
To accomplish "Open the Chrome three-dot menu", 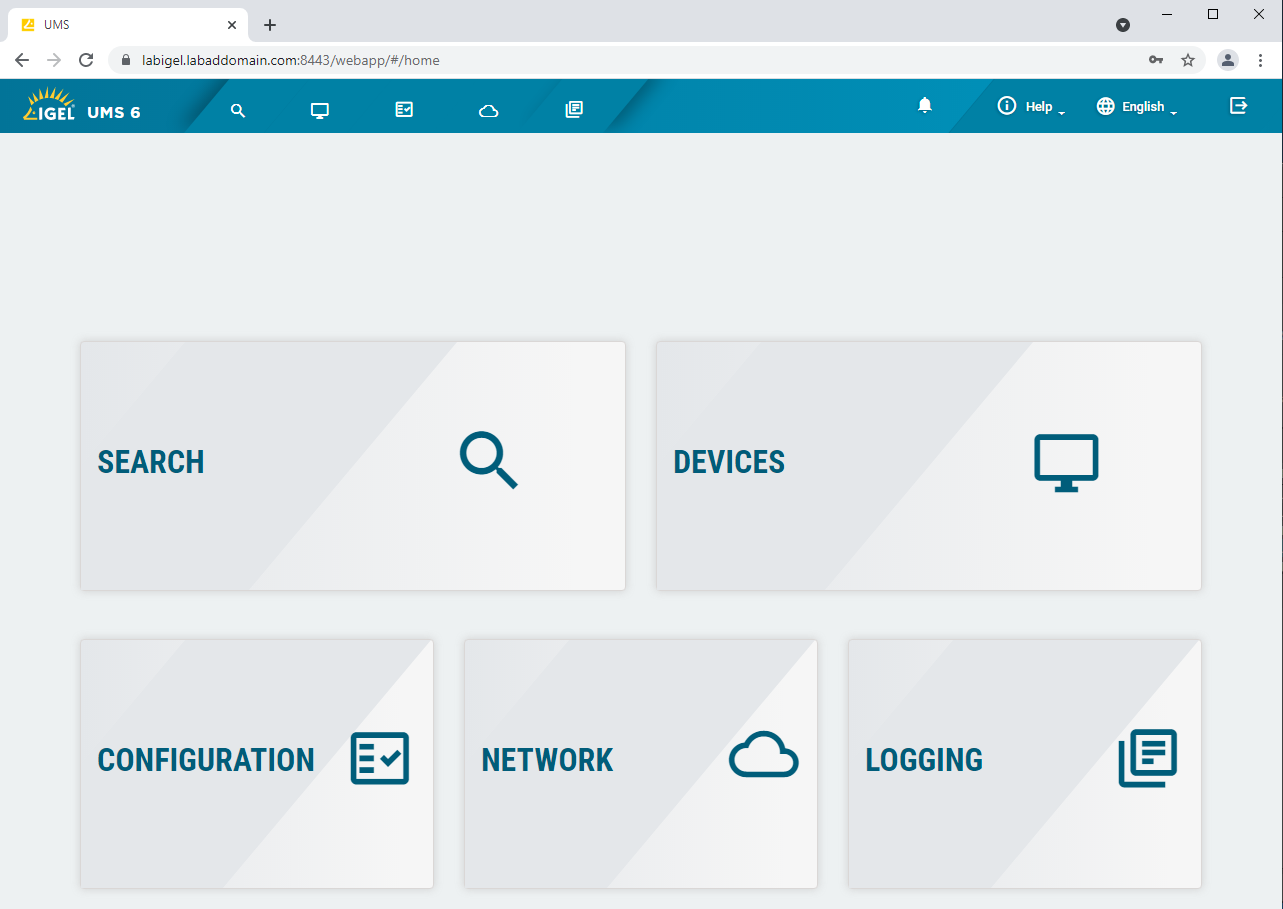I will (1260, 60).
